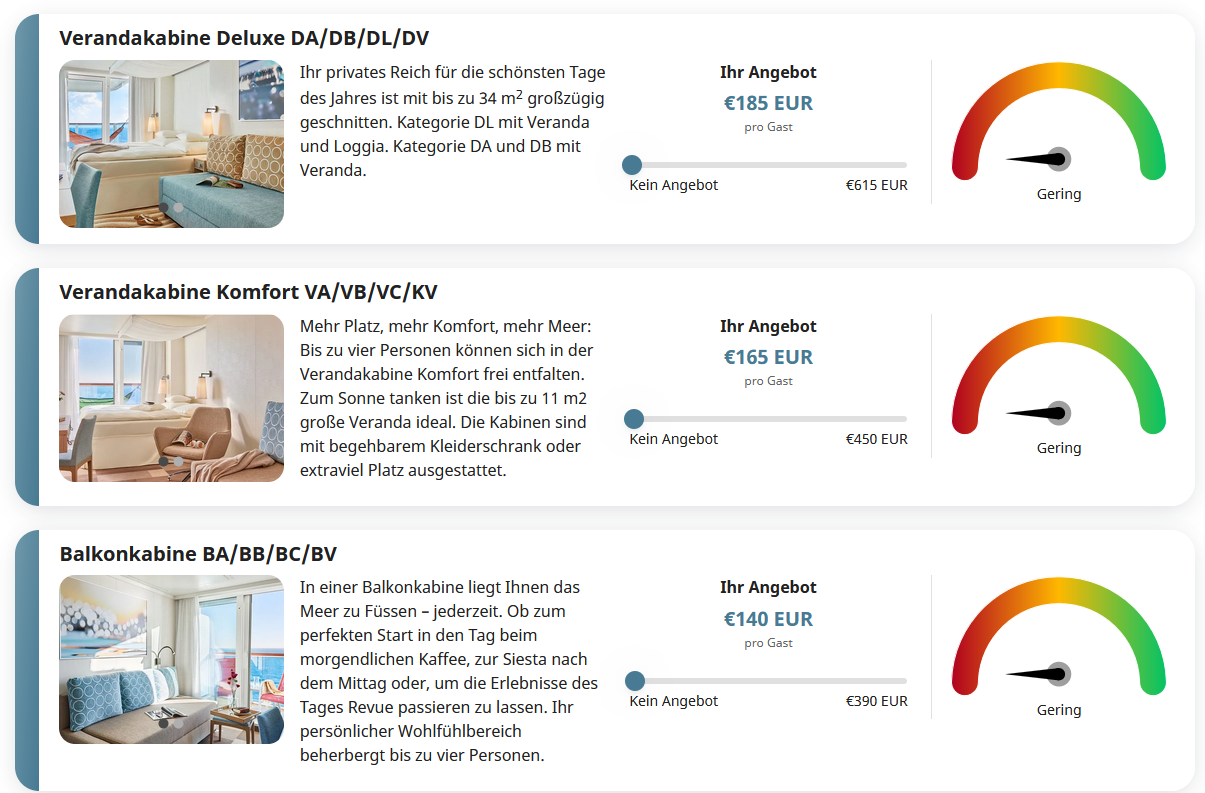Click the Verandakabine Komfort slider handle
Viewport: 1205px width, 793px height.
click(633, 419)
